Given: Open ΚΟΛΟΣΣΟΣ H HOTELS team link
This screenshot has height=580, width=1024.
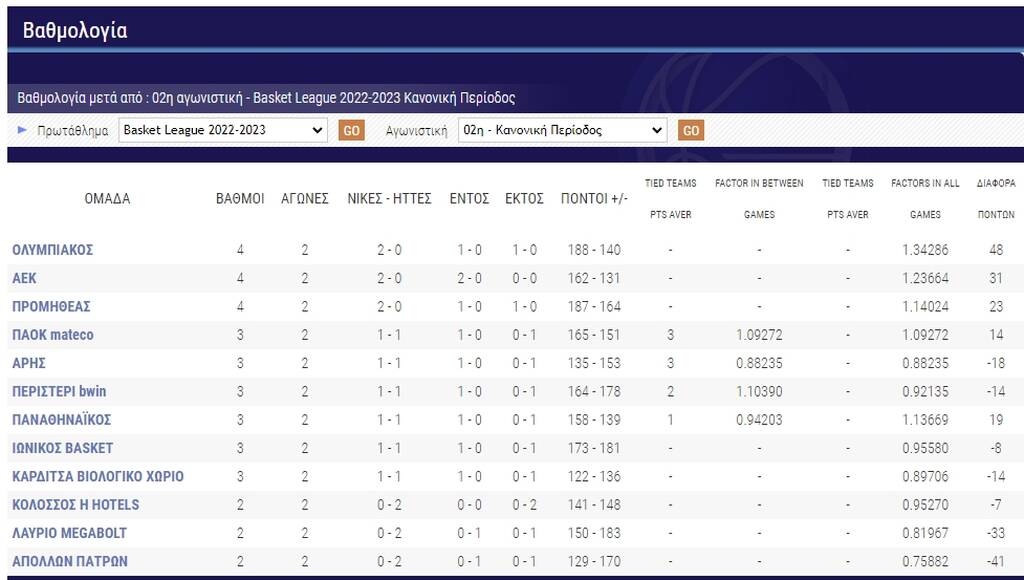Looking at the screenshot, I should 76,505.
